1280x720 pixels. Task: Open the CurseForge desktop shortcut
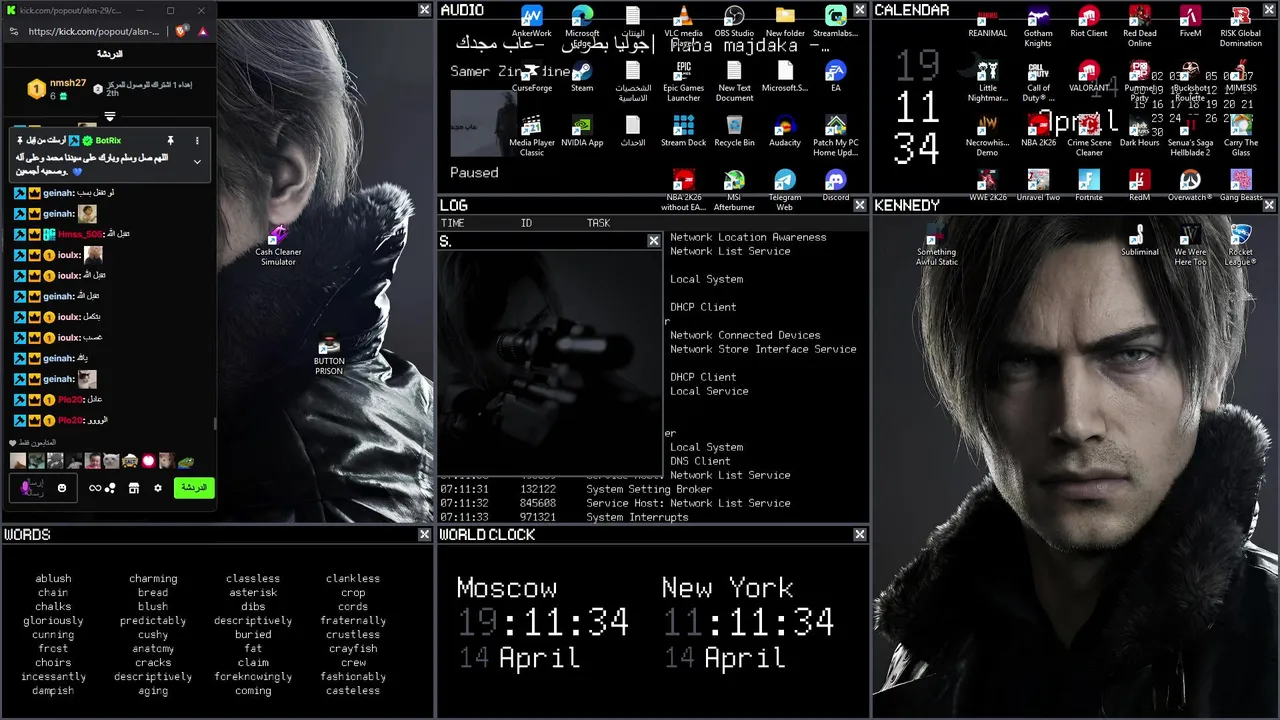point(531,77)
